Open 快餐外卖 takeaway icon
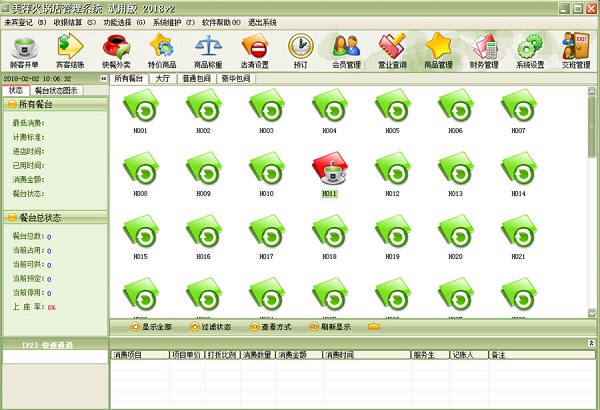The width and height of the screenshot is (600, 410). point(116,51)
